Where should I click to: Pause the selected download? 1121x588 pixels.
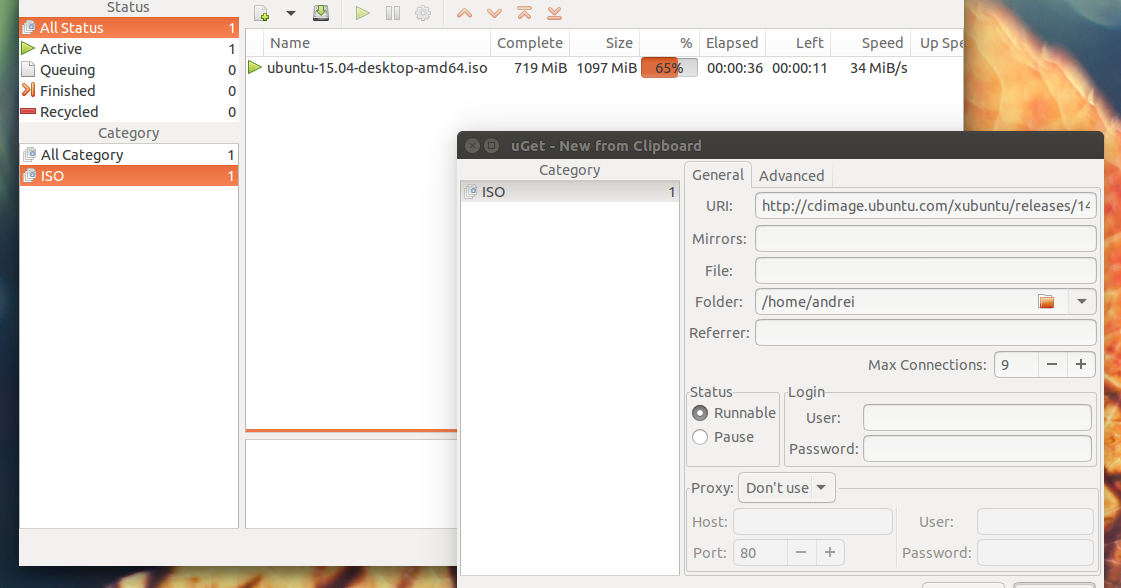click(x=392, y=13)
